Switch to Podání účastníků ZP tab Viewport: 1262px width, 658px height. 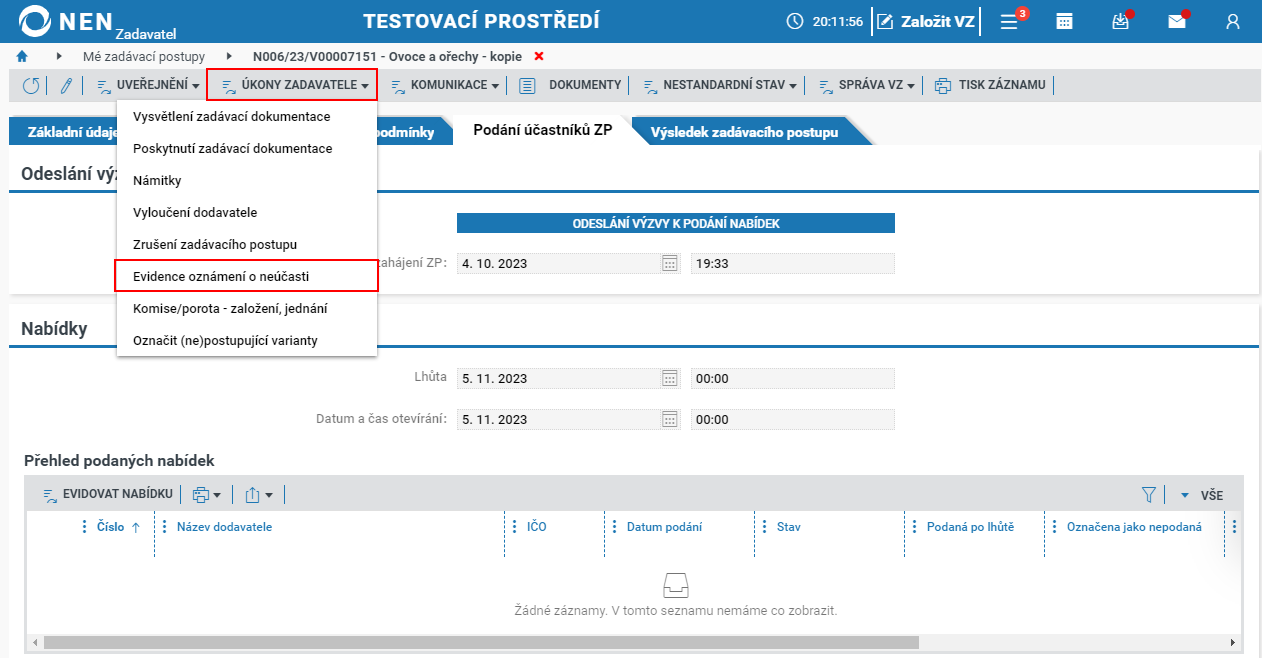(x=542, y=131)
